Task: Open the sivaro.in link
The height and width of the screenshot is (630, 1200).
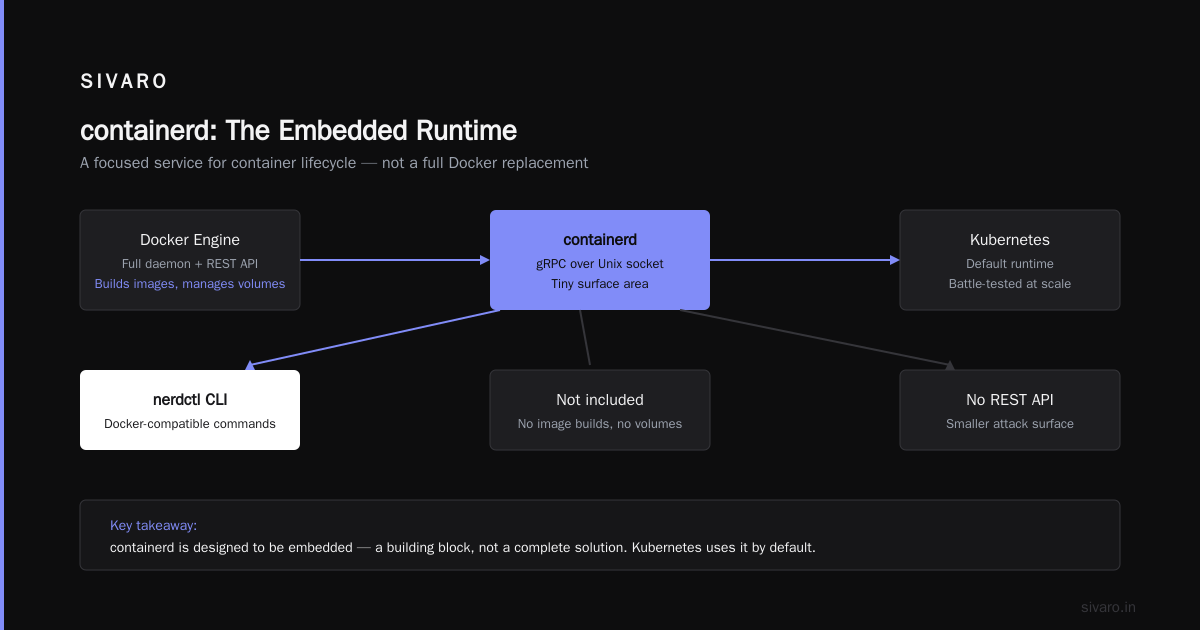Action: click(x=1108, y=607)
